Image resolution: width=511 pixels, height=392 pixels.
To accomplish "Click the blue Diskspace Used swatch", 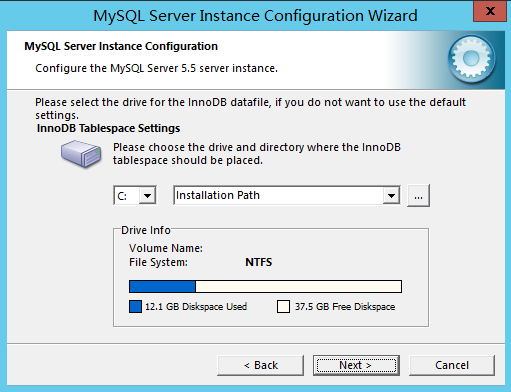I will [x=135, y=307].
